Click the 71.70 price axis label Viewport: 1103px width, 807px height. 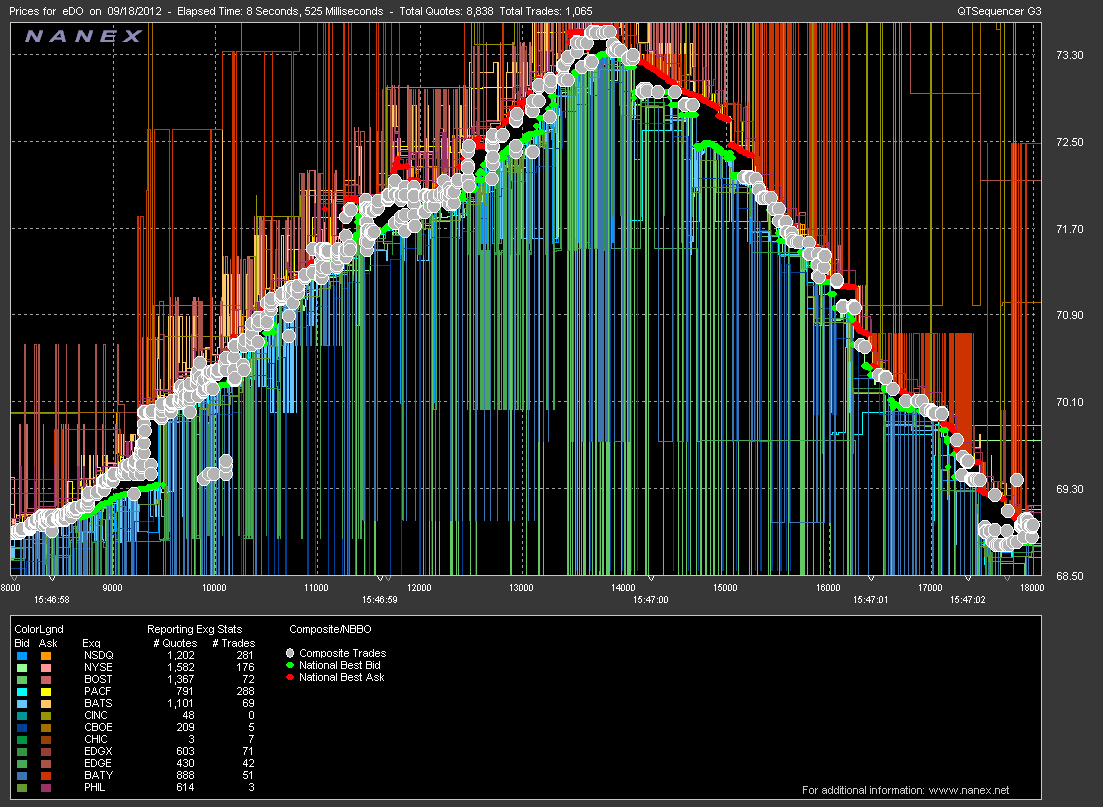[x=1070, y=229]
